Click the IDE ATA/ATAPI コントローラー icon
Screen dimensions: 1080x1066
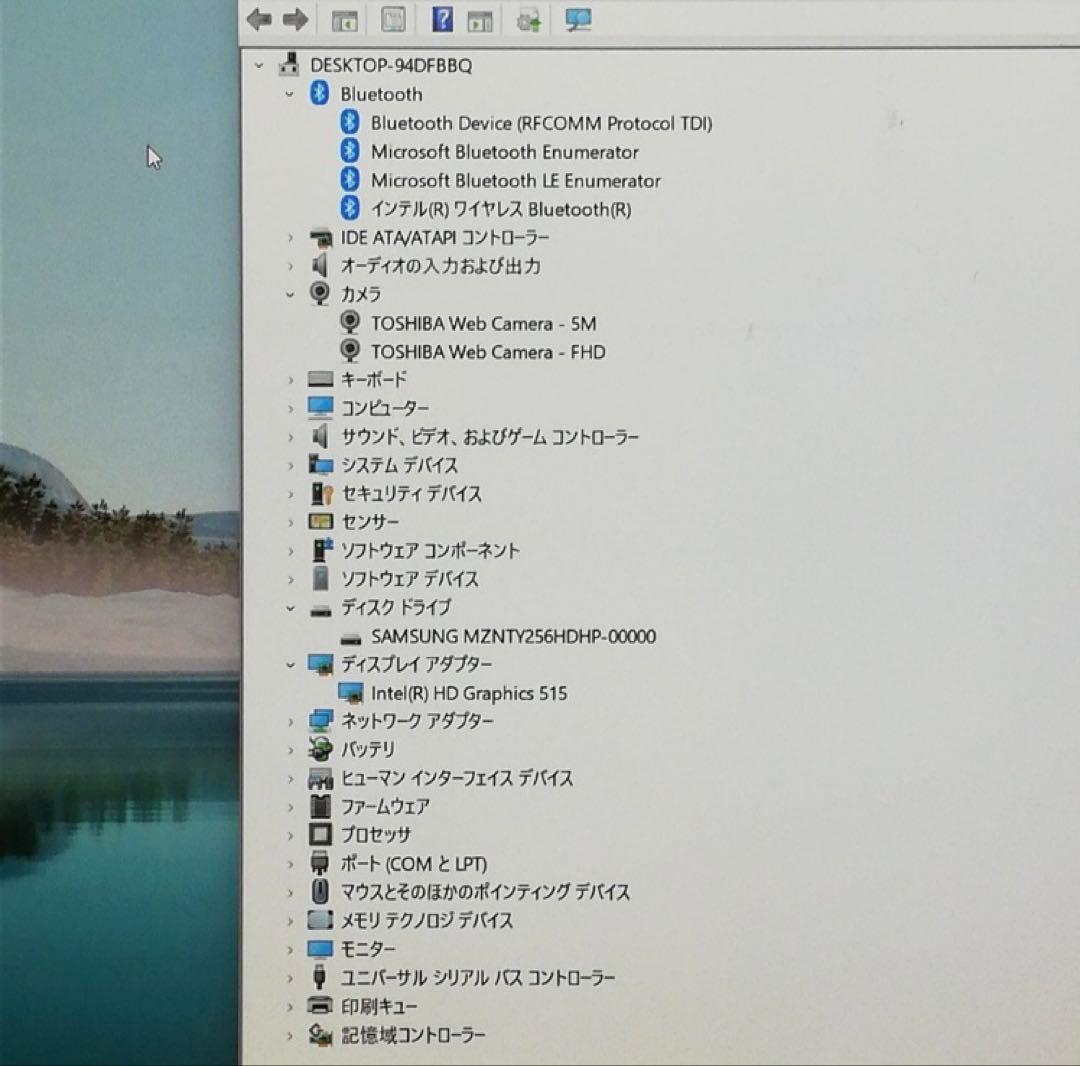coord(320,238)
